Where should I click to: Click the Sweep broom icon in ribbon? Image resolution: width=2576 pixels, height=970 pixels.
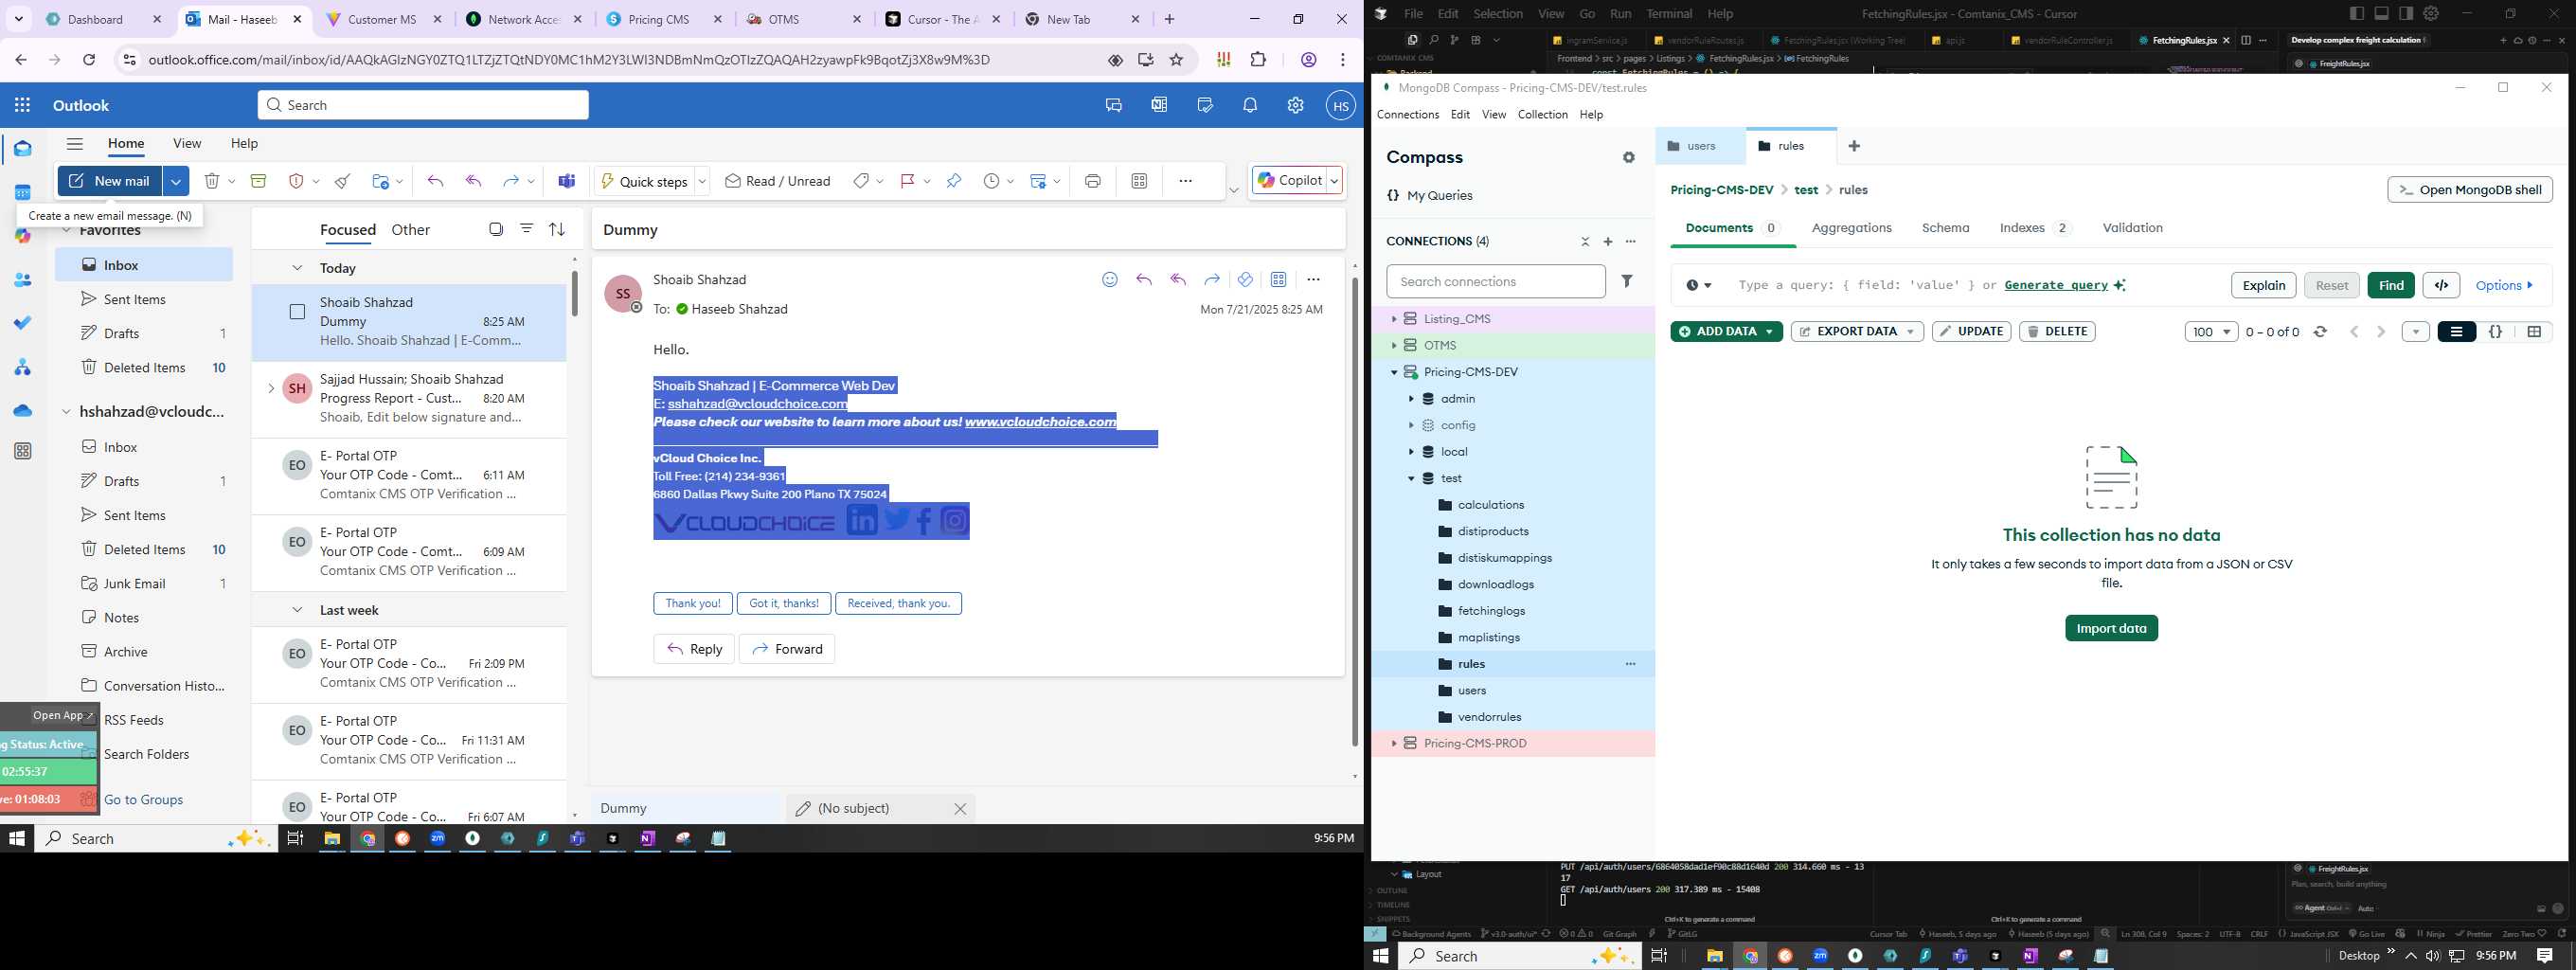click(x=343, y=181)
